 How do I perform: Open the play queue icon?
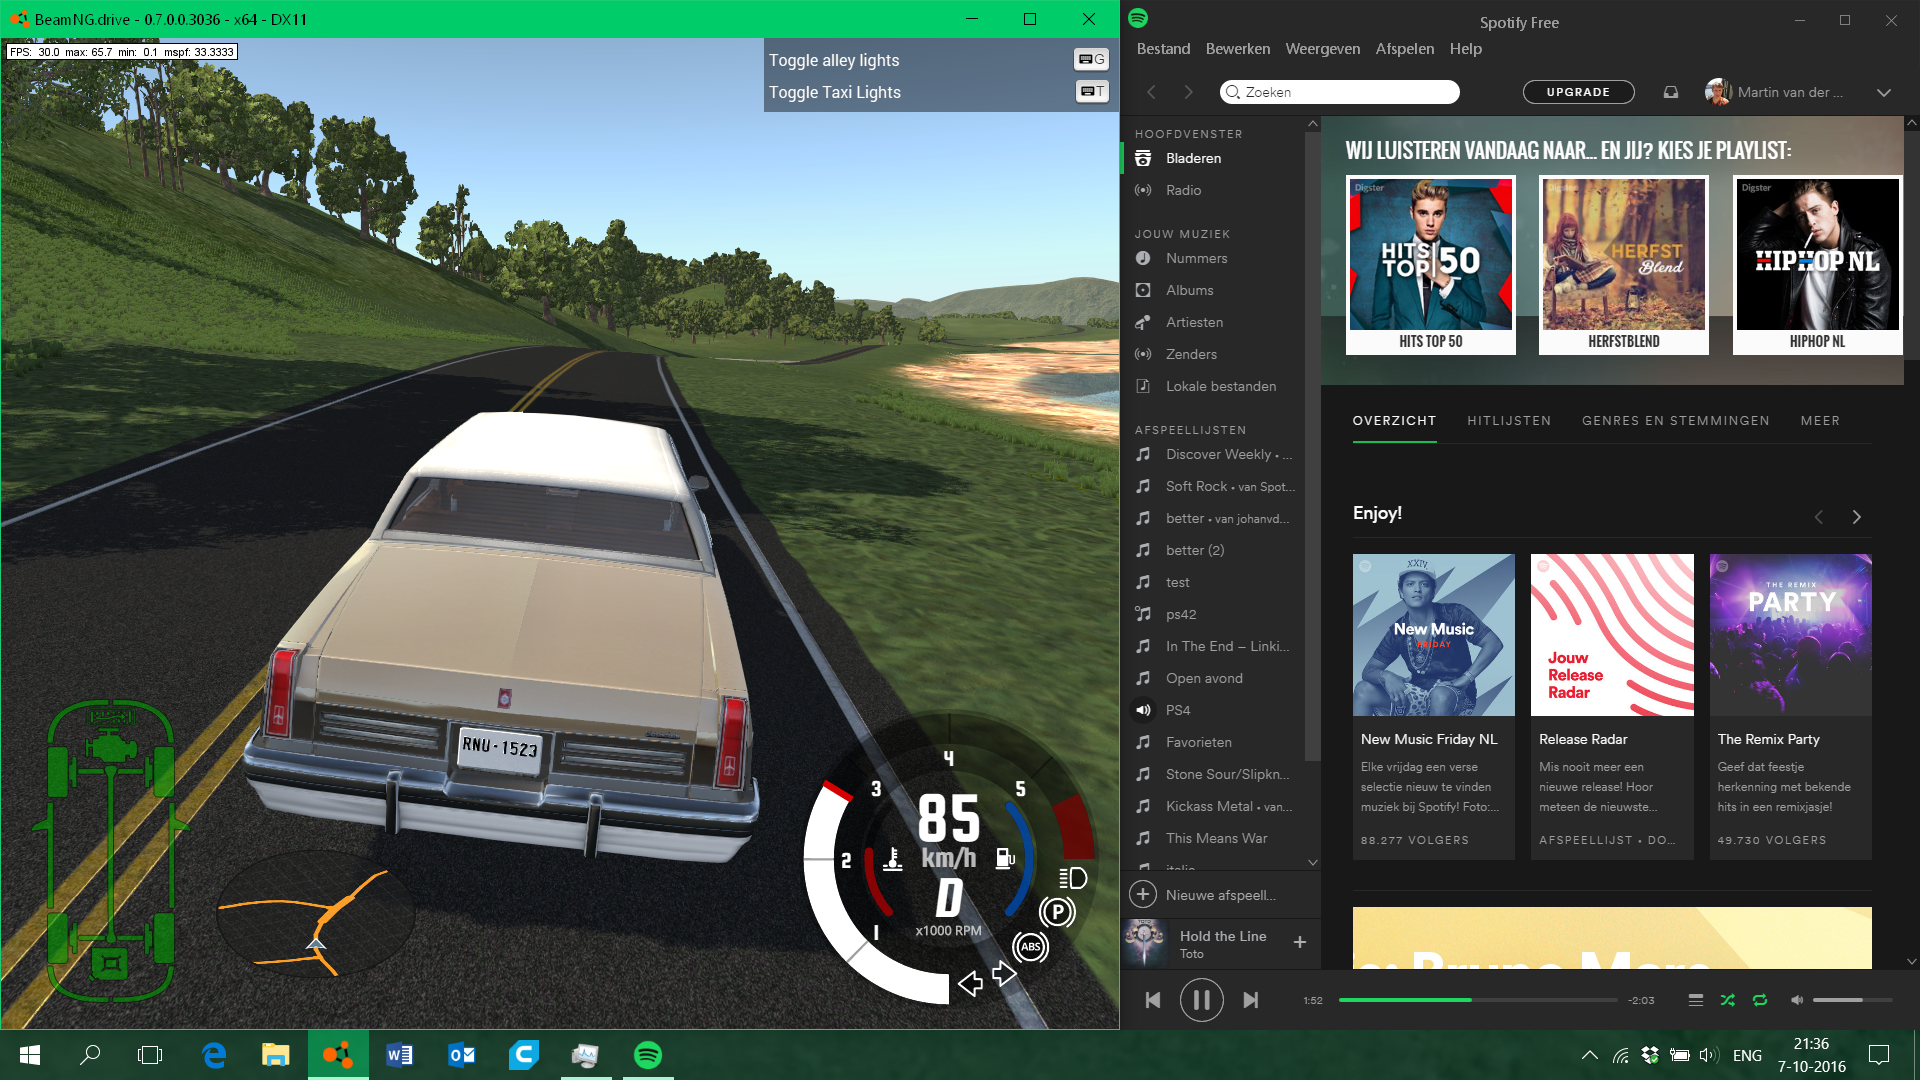1695,1000
